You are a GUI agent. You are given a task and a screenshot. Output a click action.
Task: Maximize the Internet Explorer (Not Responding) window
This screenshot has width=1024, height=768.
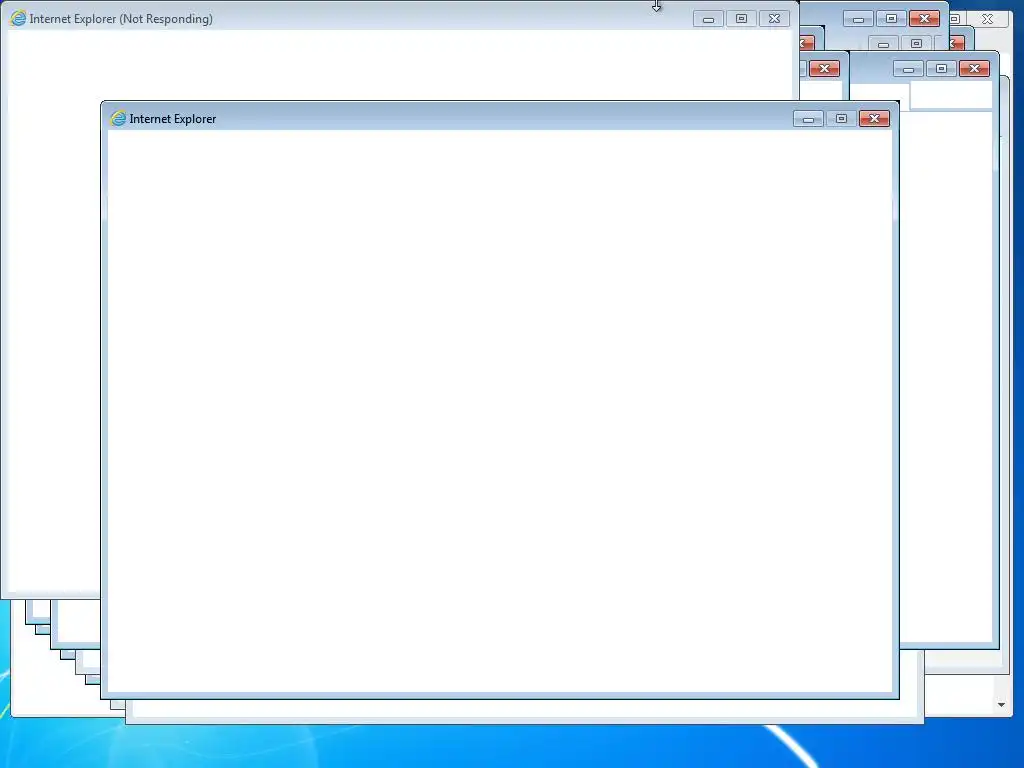pyautogui.click(x=741, y=18)
